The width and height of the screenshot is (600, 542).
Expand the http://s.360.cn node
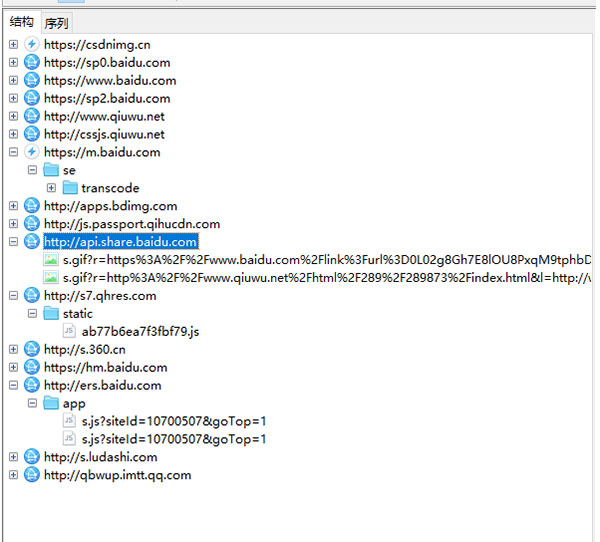[x=13, y=349]
